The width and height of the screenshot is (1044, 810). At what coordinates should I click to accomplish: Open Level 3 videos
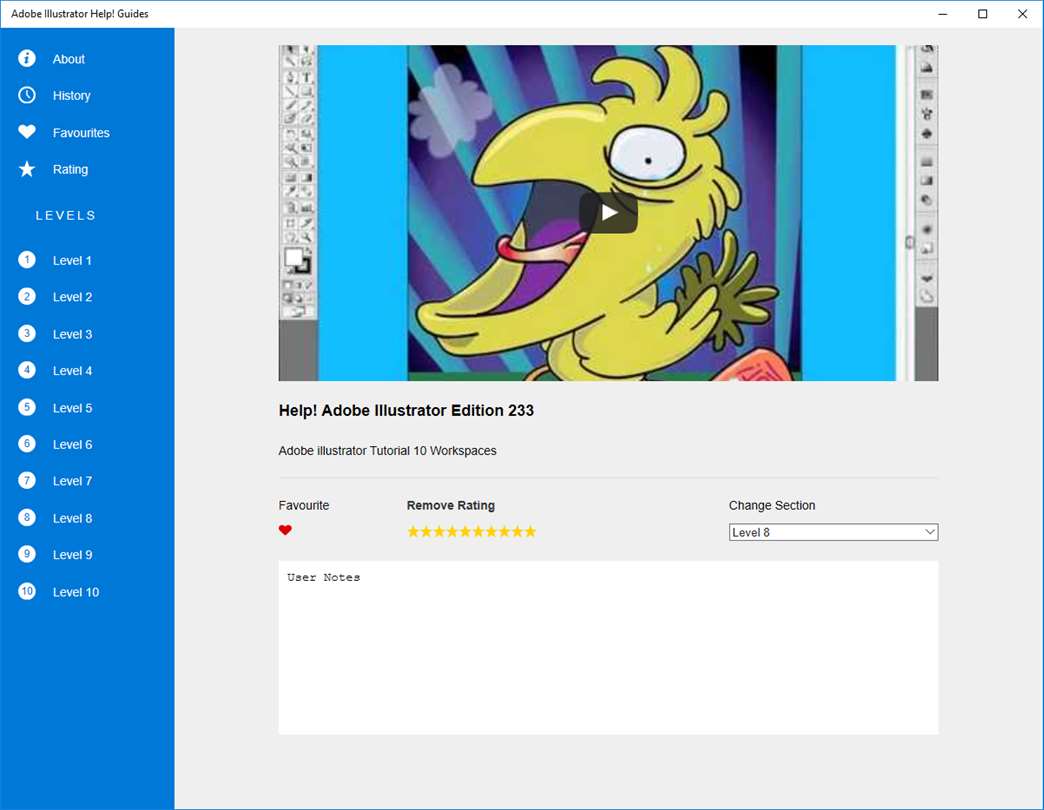click(x=72, y=335)
